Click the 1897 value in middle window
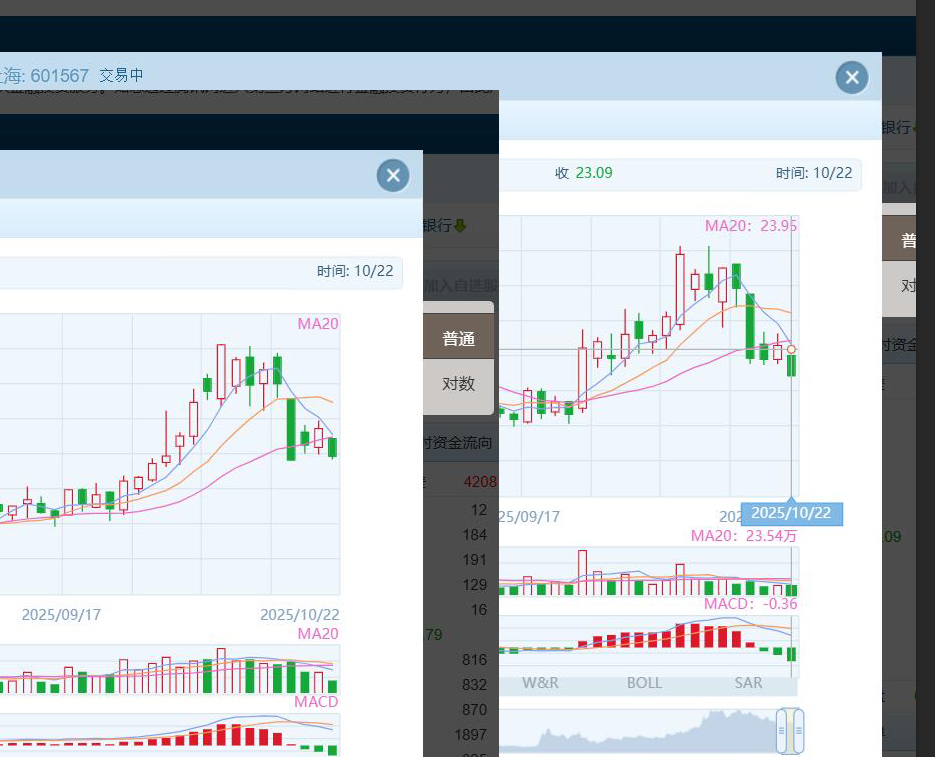 470,734
